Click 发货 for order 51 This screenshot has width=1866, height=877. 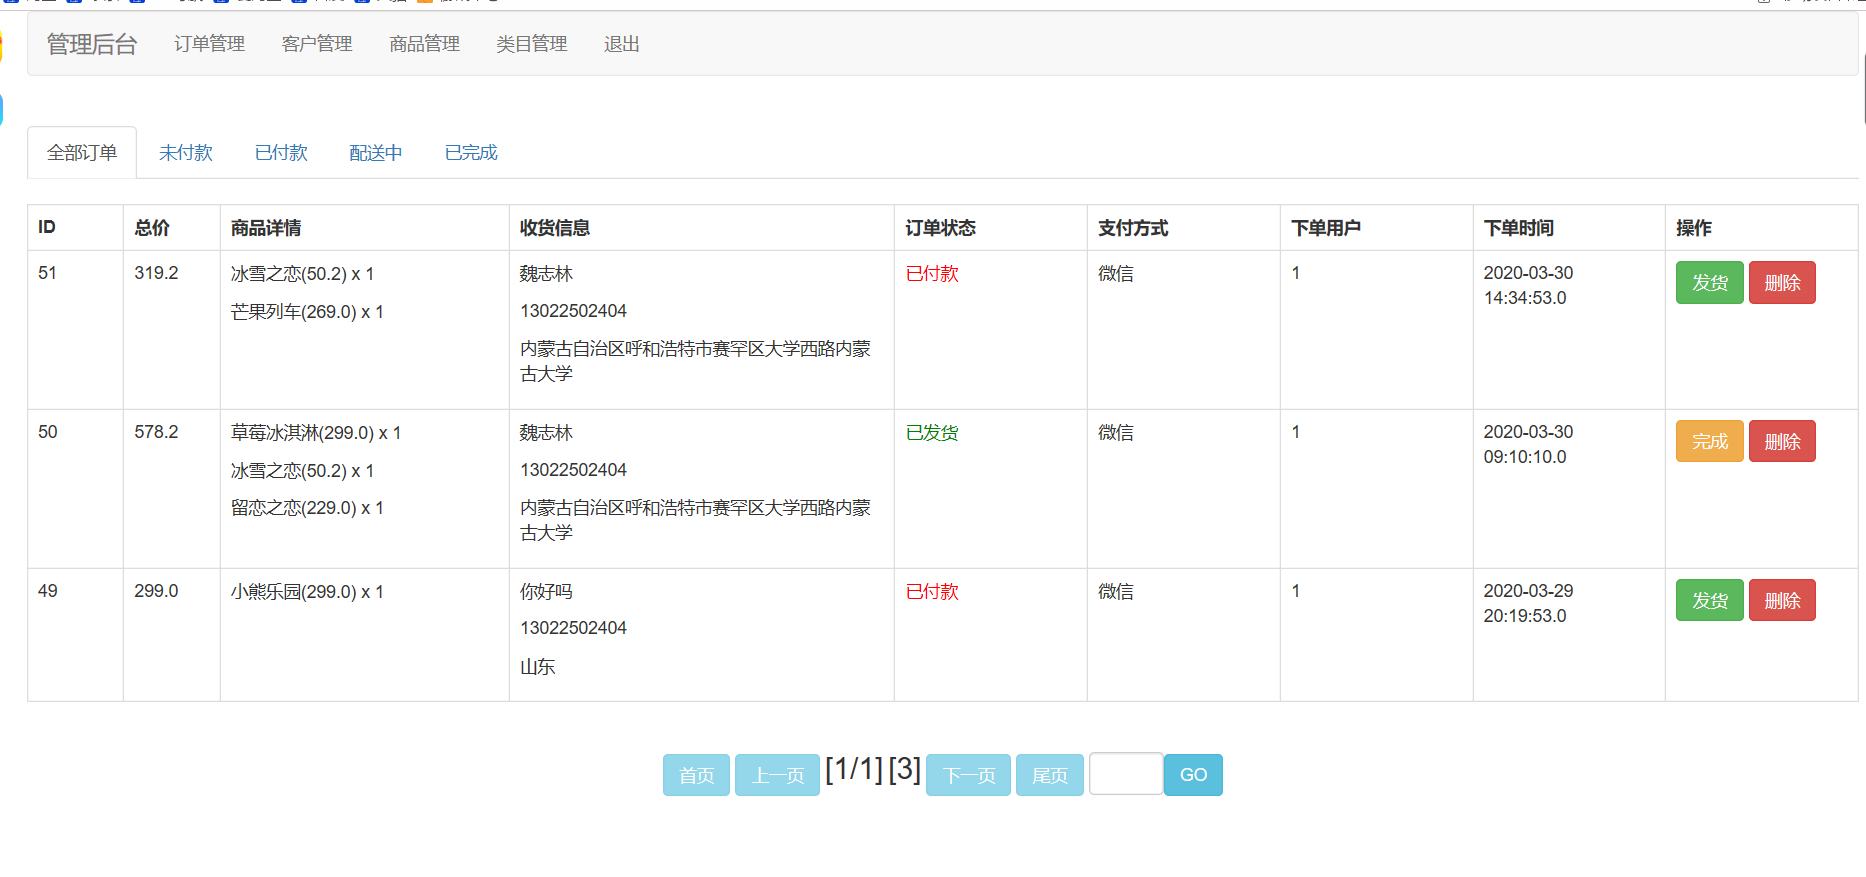pos(1709,283)
